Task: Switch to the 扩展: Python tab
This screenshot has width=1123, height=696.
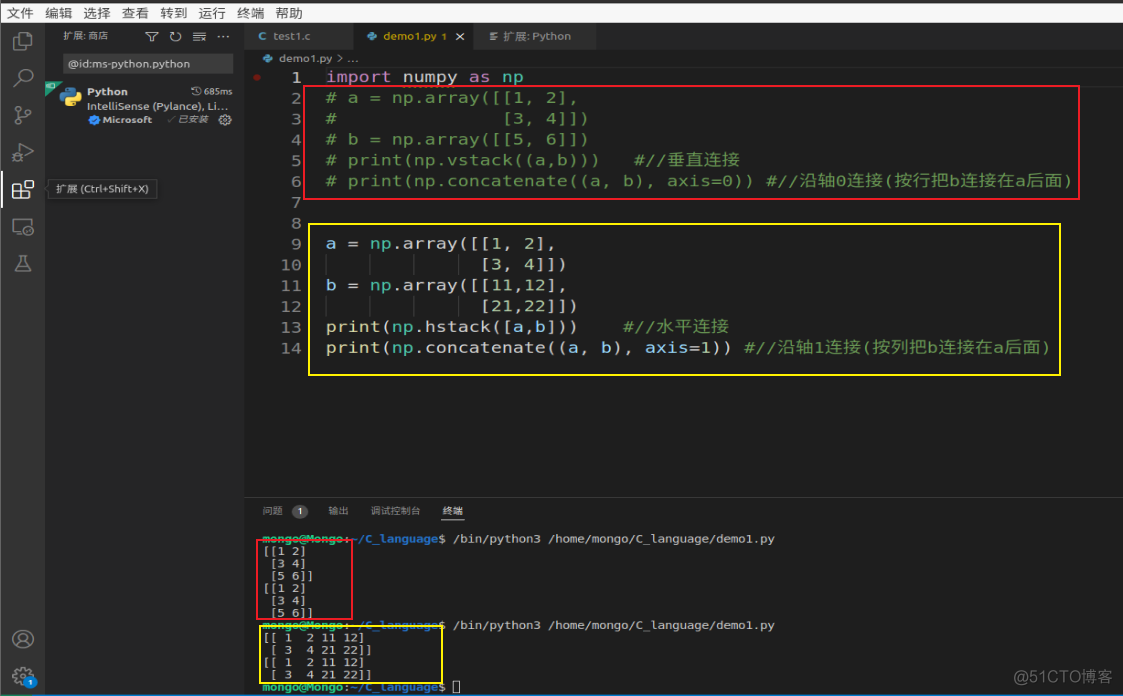Action: coord(536,37)
